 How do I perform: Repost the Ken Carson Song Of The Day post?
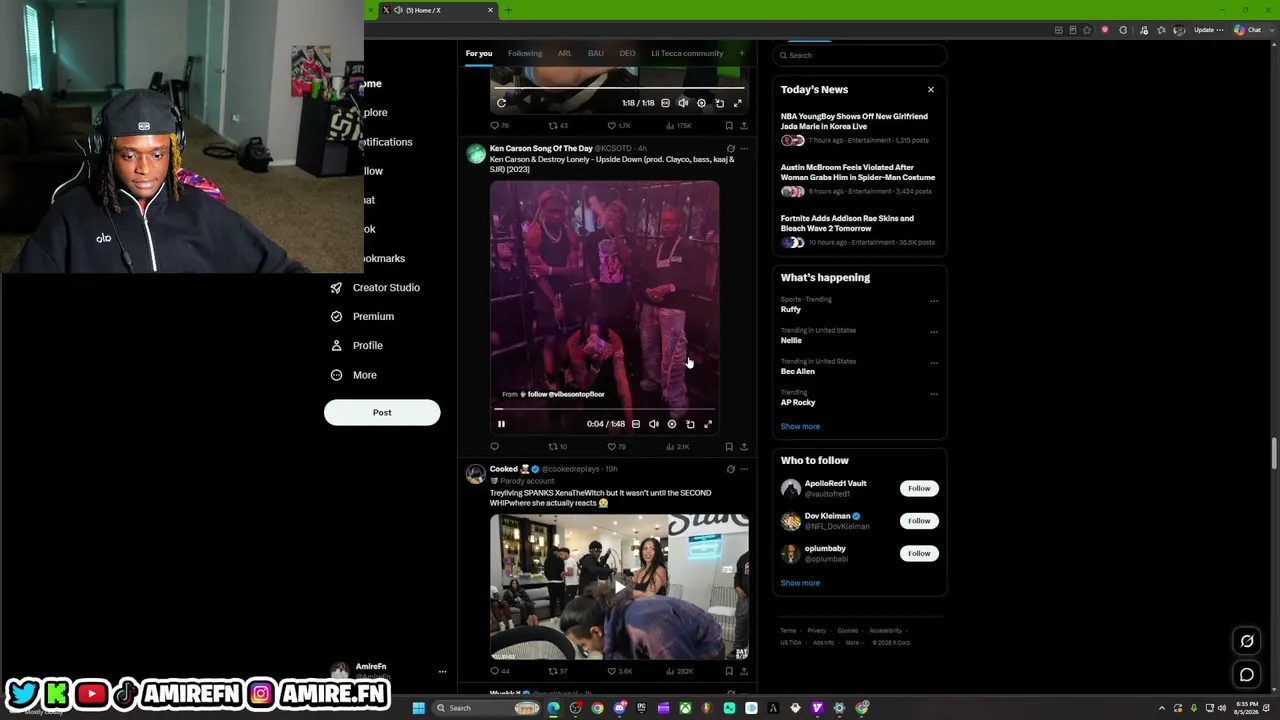coord(557,447)
